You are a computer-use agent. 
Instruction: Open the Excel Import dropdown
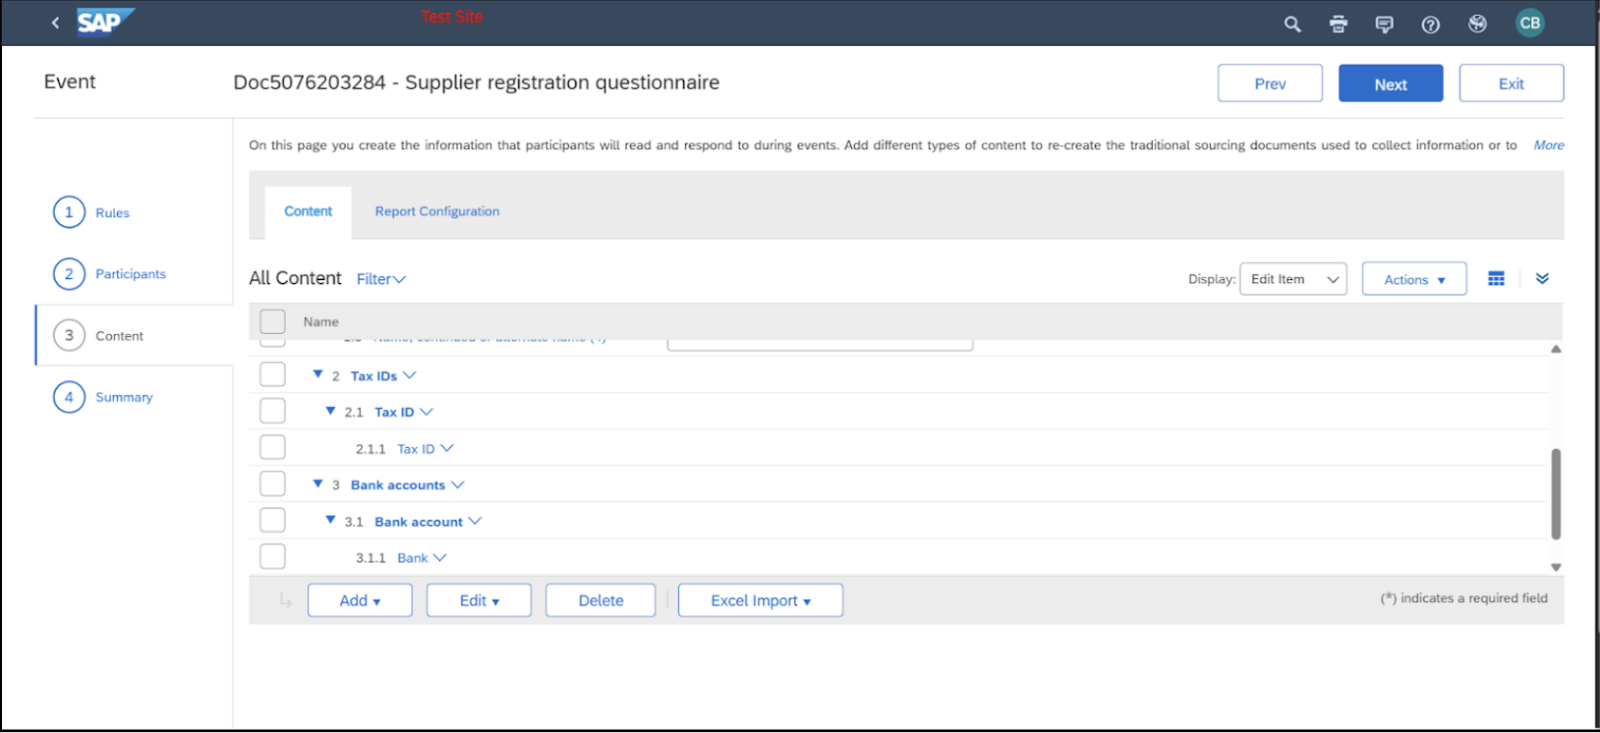tap(760, 600)
